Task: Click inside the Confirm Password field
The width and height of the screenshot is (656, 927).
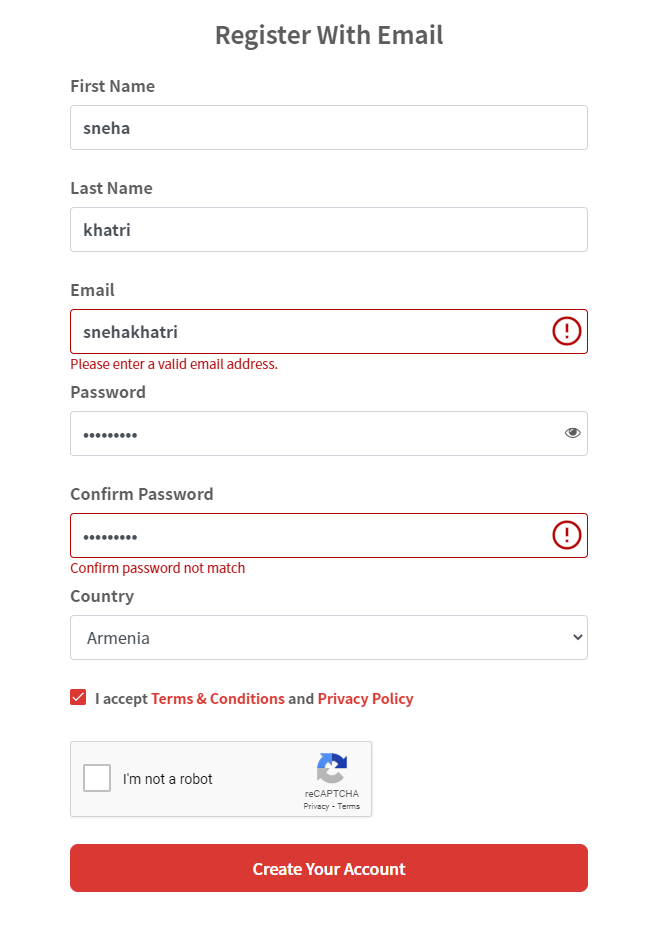Action: click(300, 535)
